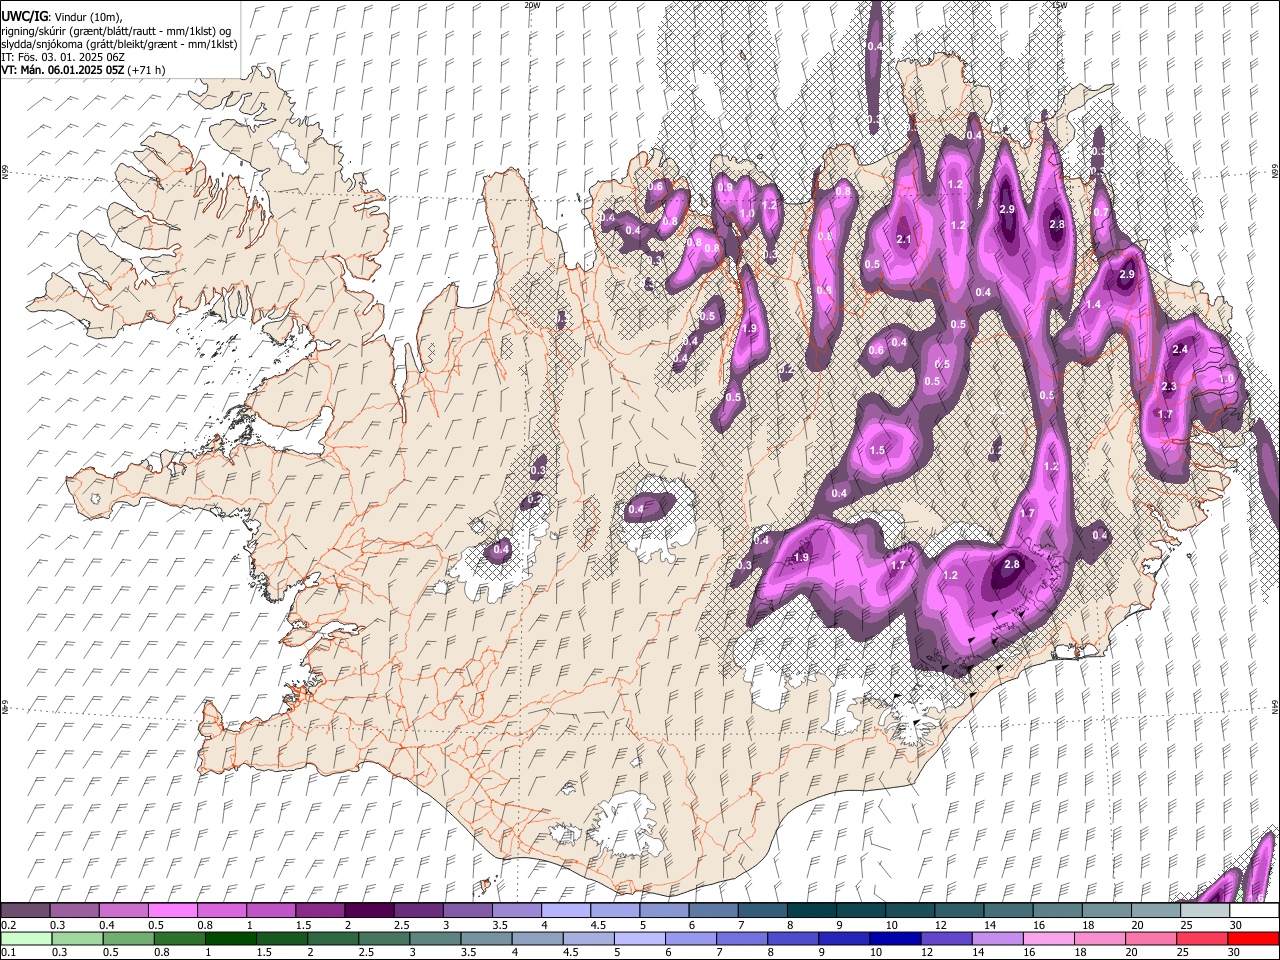The image size is (1280, 960).
Task: Select the 'IT: Fös. 03. 01. 2025 06Z' line
Action: [63, 57]
